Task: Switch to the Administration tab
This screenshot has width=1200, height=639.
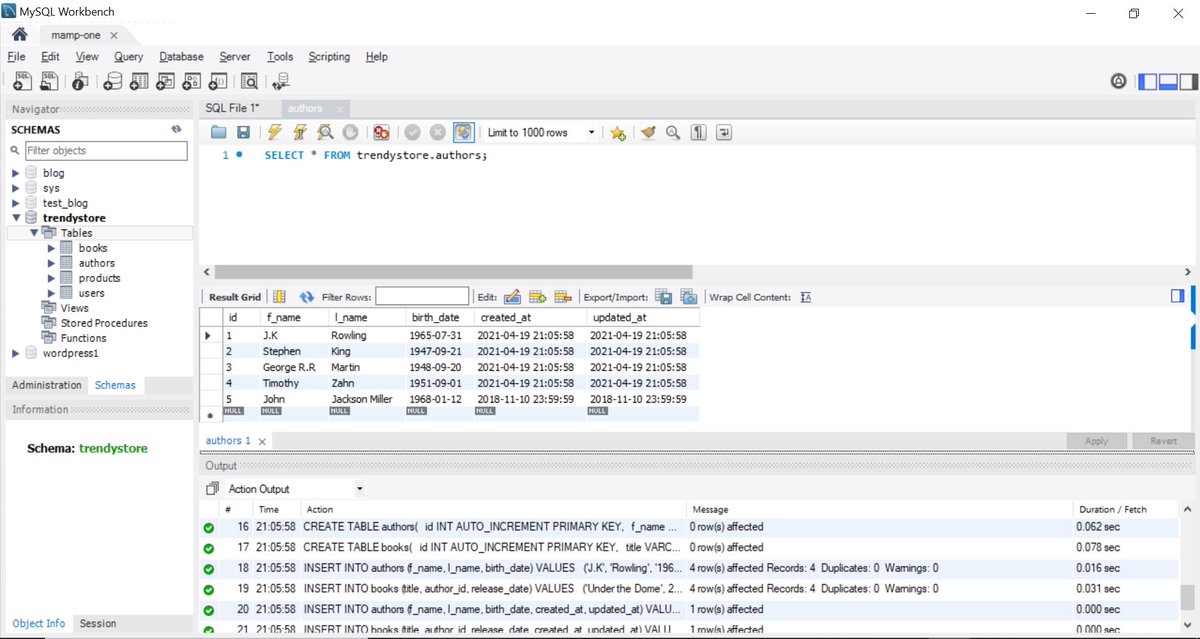Action: point(47,385)
